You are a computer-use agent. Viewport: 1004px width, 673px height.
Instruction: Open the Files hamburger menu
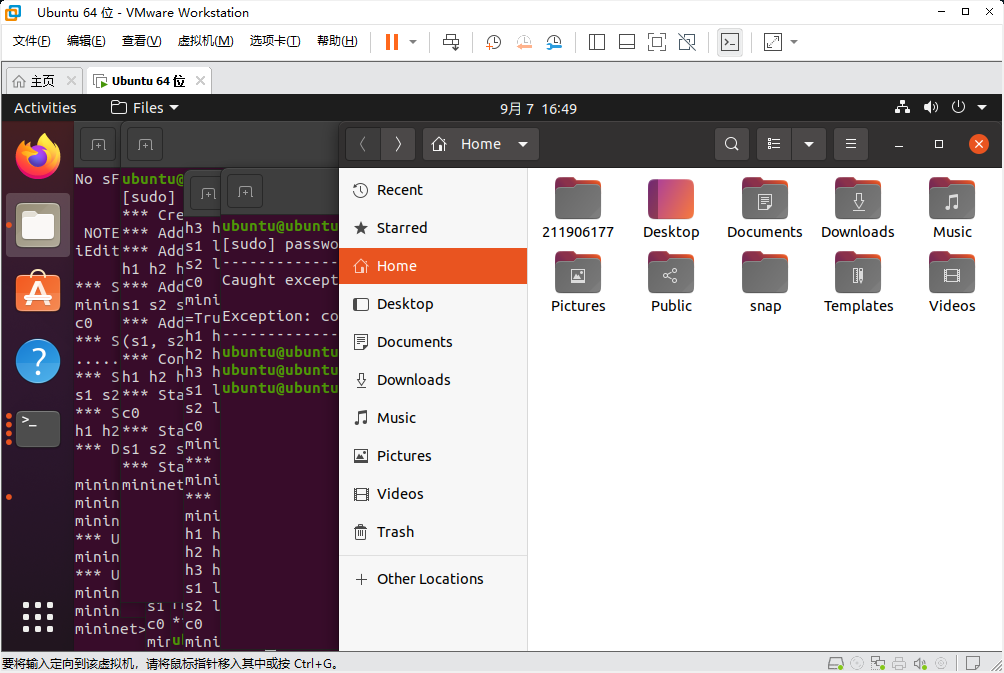point(851,144)
